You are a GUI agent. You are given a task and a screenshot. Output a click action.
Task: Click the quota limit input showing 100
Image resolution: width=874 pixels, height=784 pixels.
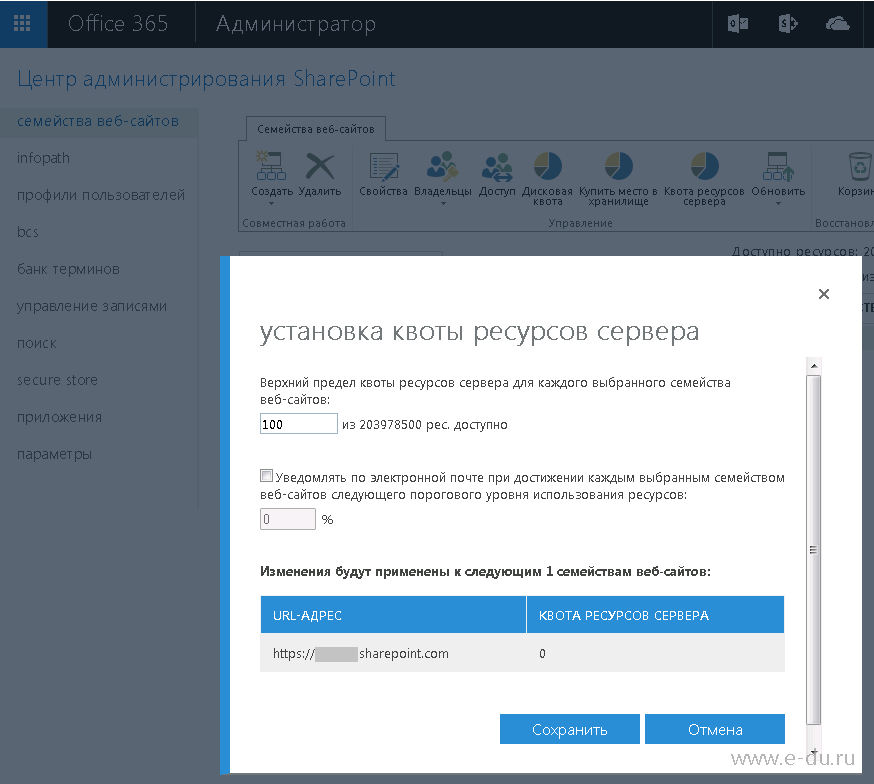(x=298, y=423)
